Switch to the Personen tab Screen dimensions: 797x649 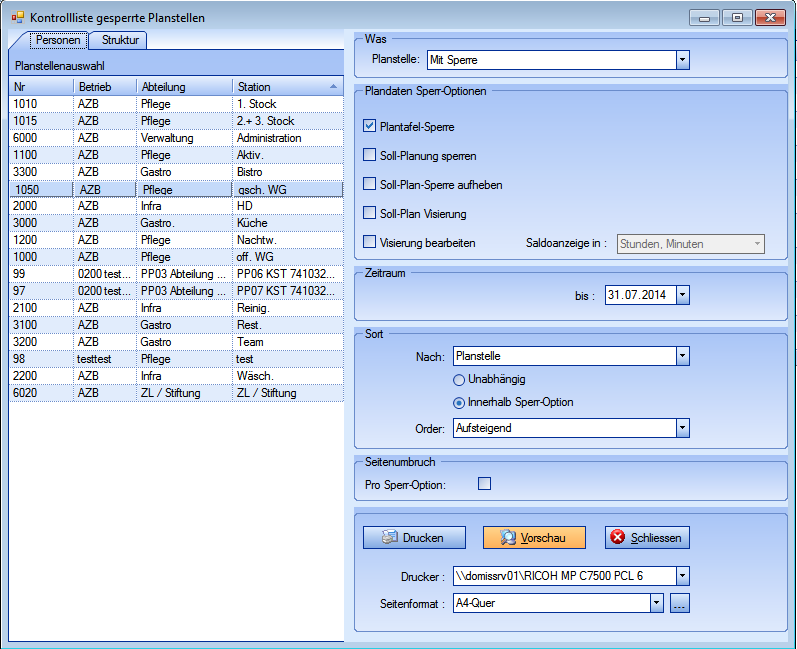pos(58,40)
